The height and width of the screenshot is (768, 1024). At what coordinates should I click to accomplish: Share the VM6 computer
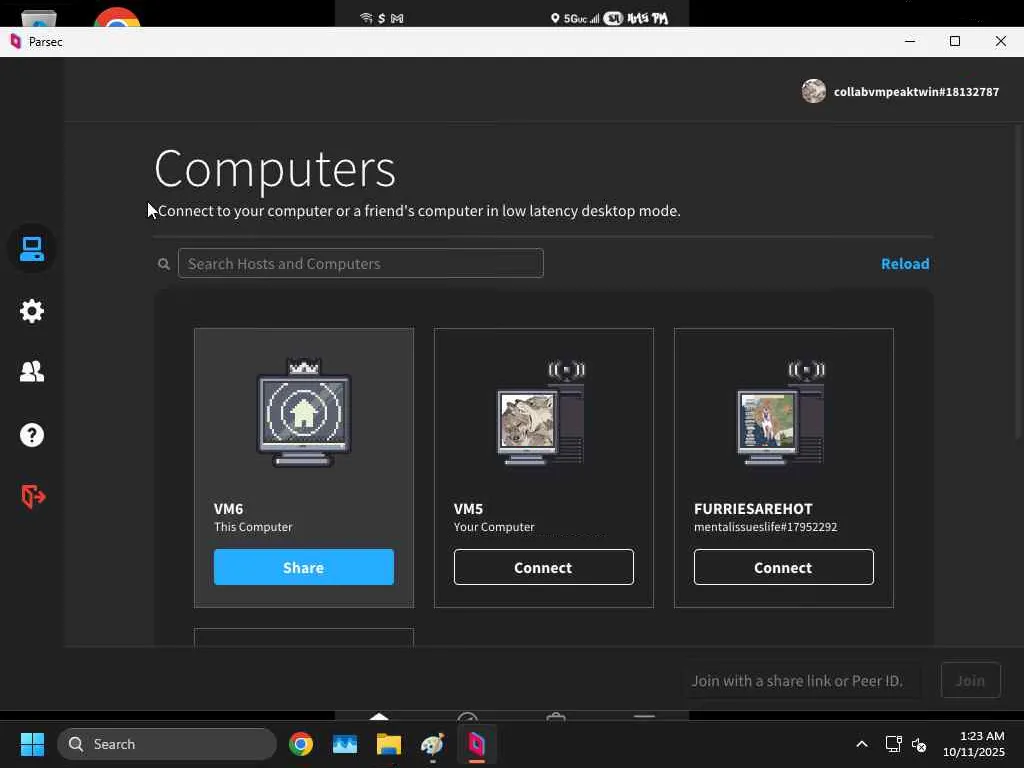tap(304, 568)
